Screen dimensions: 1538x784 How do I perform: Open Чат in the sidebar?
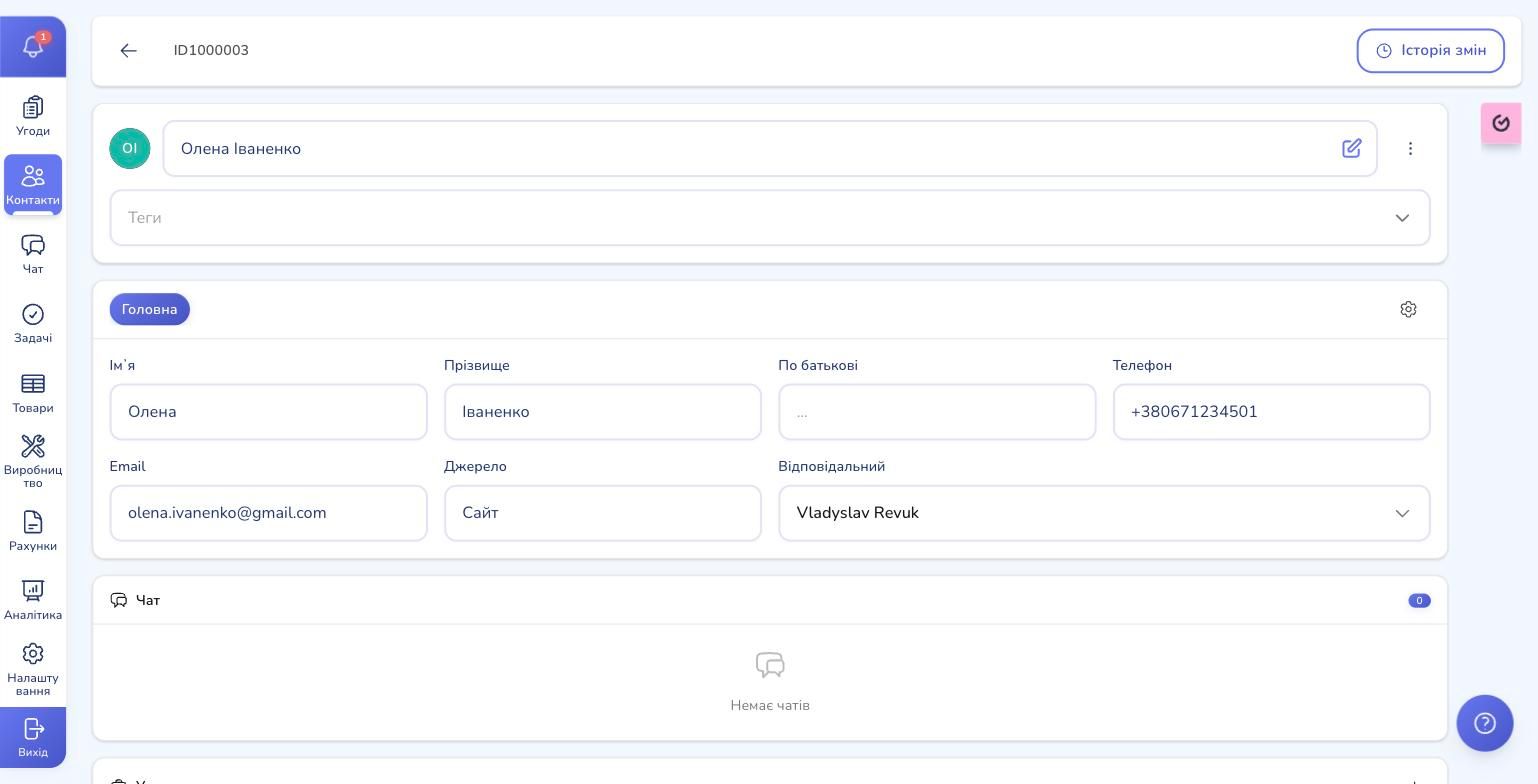pyautogui.click(x=33, y=254)
